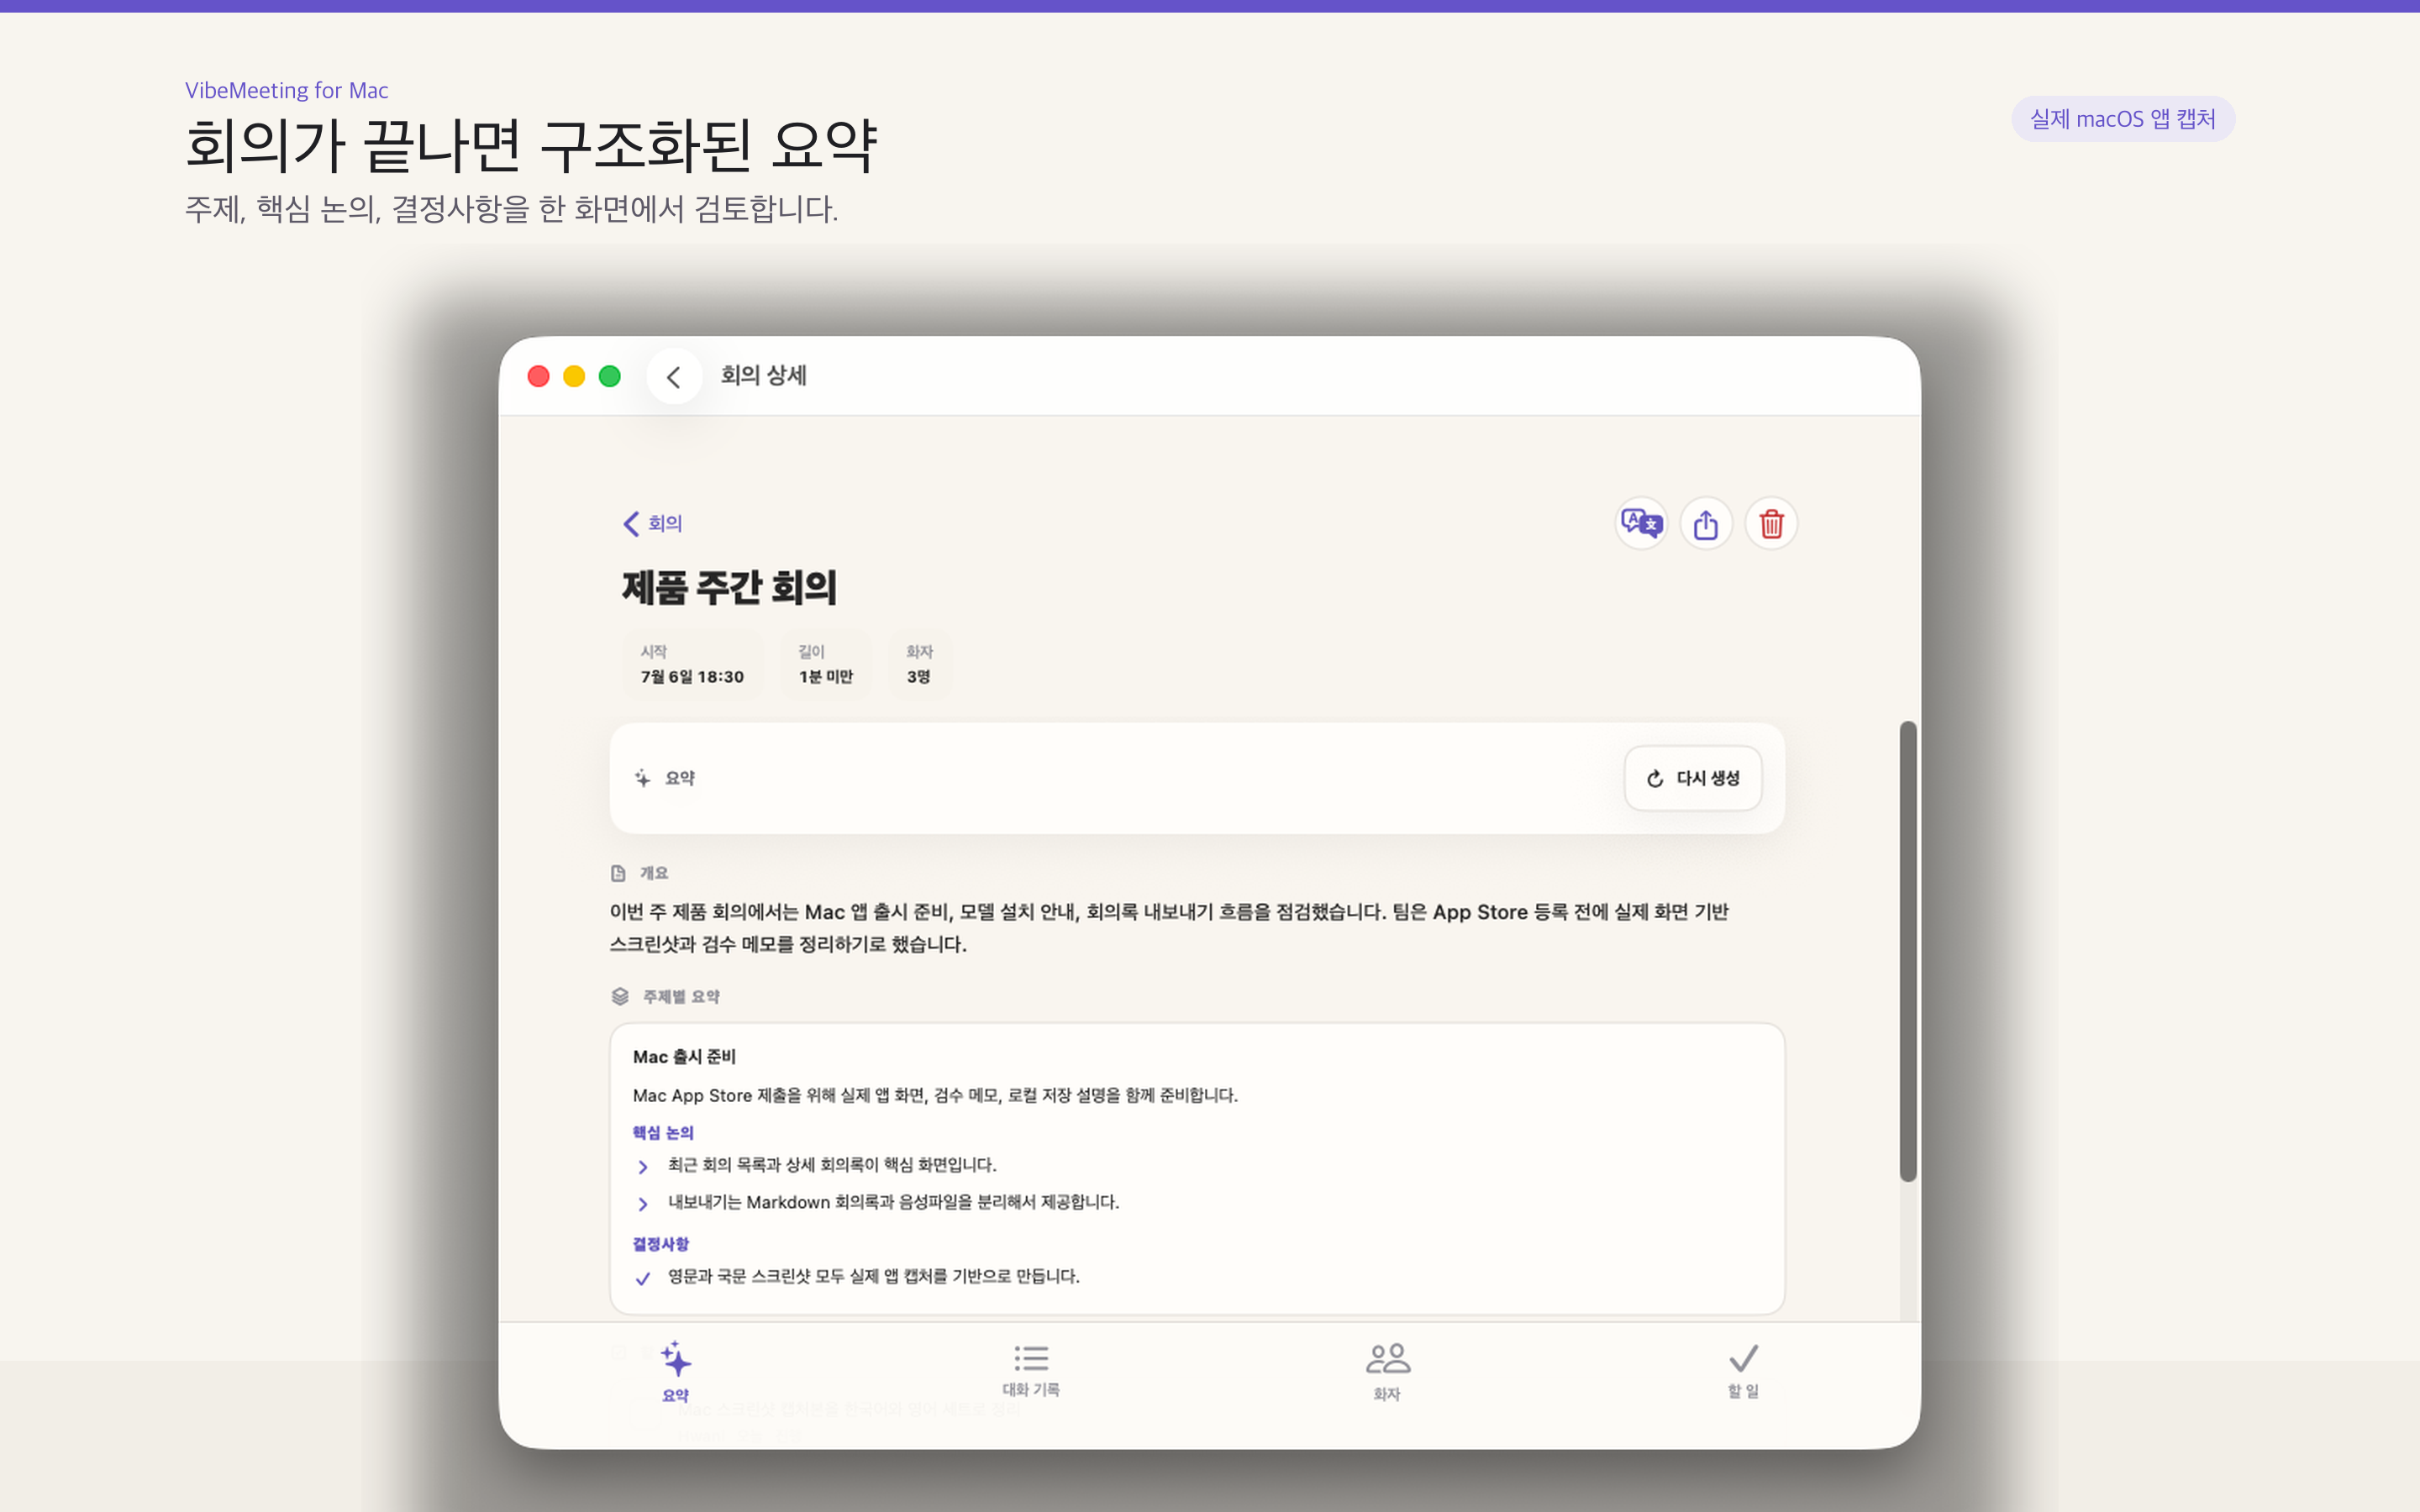The height and width of the screenshot is (1512, 2420).
Task: Select the 요약 sparkle tab icon
Action: click(676, 1360)
